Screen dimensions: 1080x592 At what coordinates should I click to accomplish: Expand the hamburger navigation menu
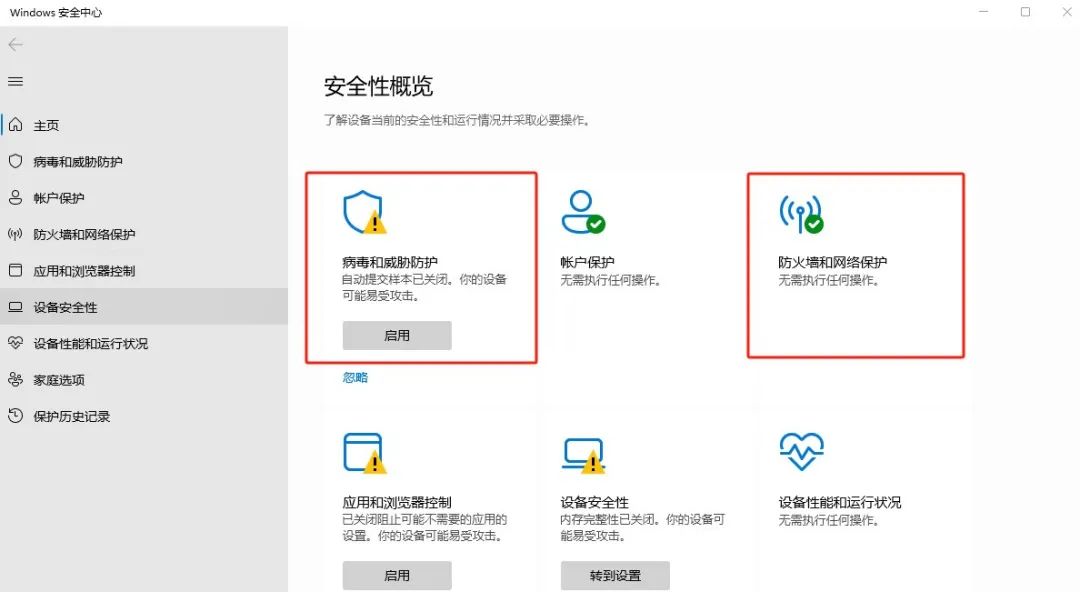(x=15, y=81)
